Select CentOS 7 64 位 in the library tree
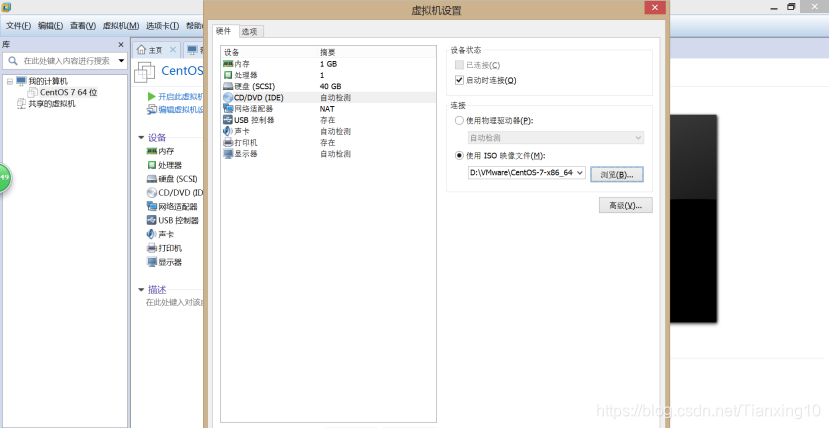The image size is (830, 429). coord(68,92)
